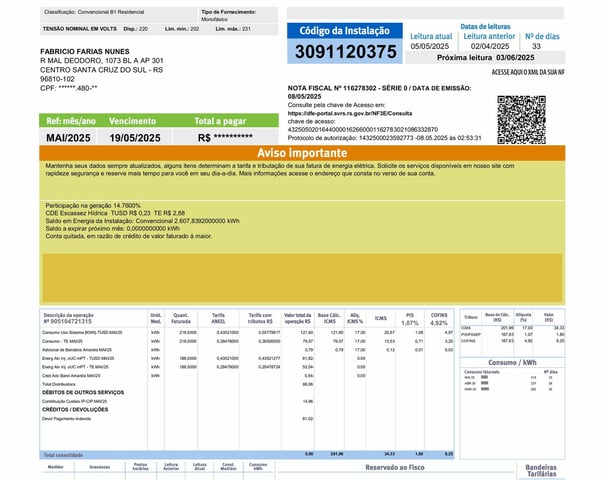Click the 'Descrição da operação' column header
The height and width of the screenshot is (480, 606).
pyautogui.click(x=68, y=315)
